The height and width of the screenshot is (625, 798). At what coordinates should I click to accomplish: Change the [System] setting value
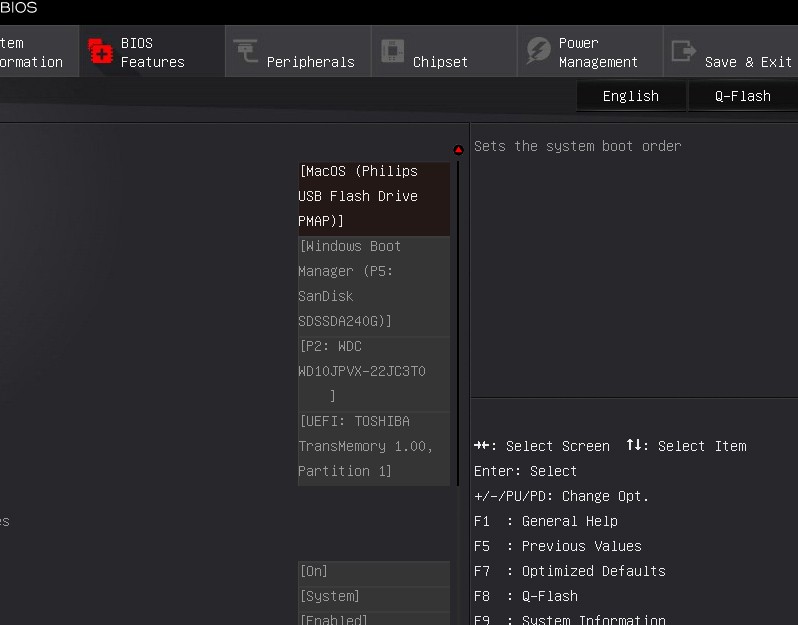(x=373, y=596)
